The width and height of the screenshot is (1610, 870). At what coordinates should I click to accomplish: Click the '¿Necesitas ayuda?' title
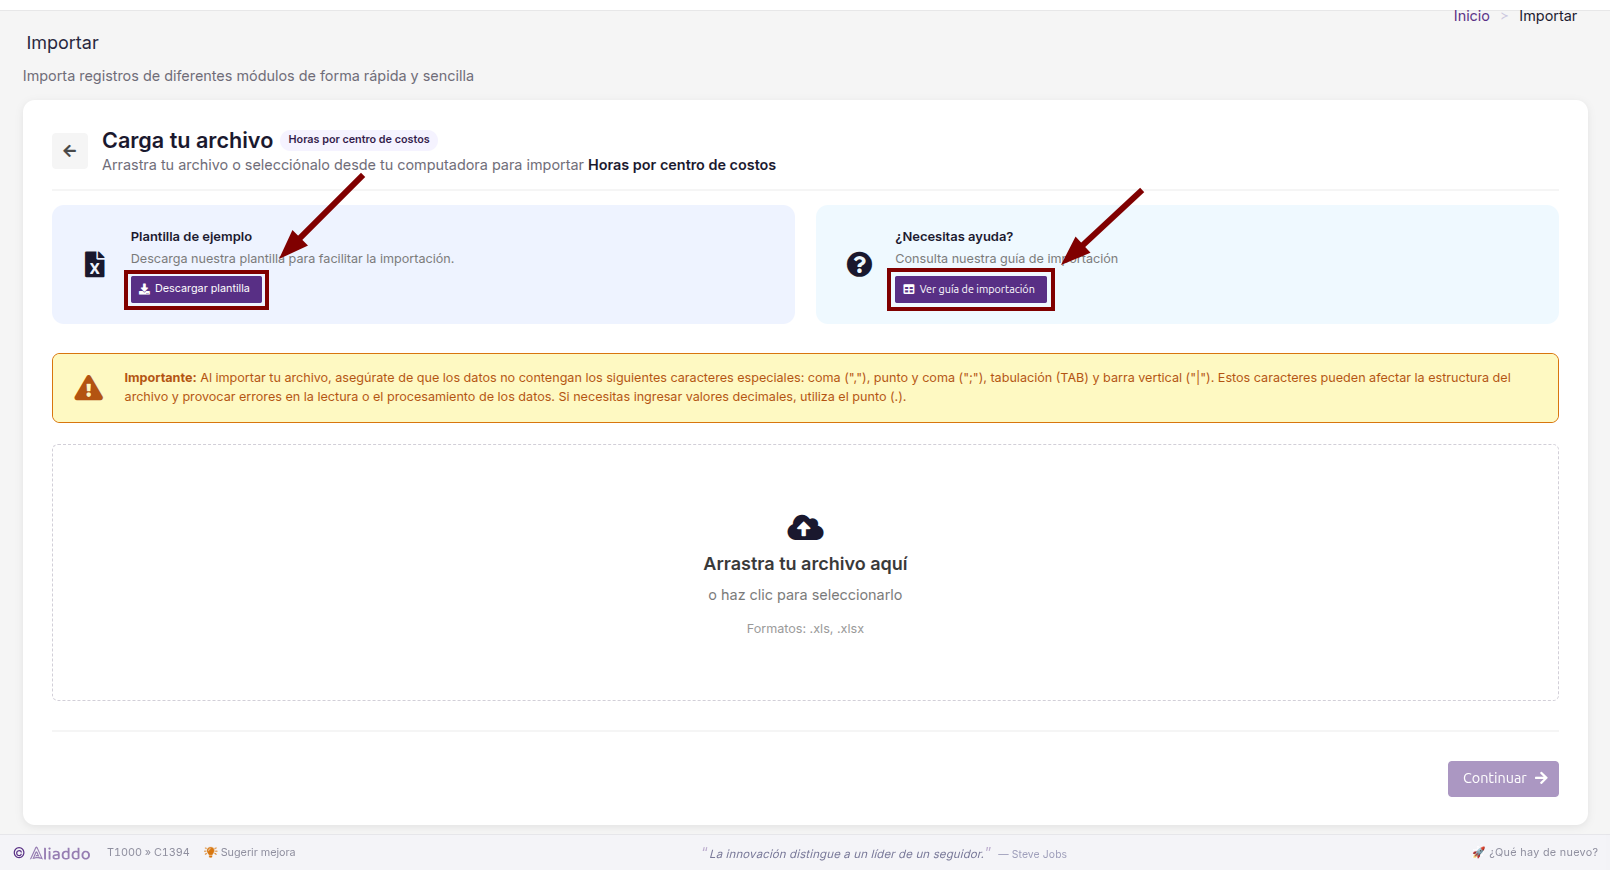(x=954, y=237)
